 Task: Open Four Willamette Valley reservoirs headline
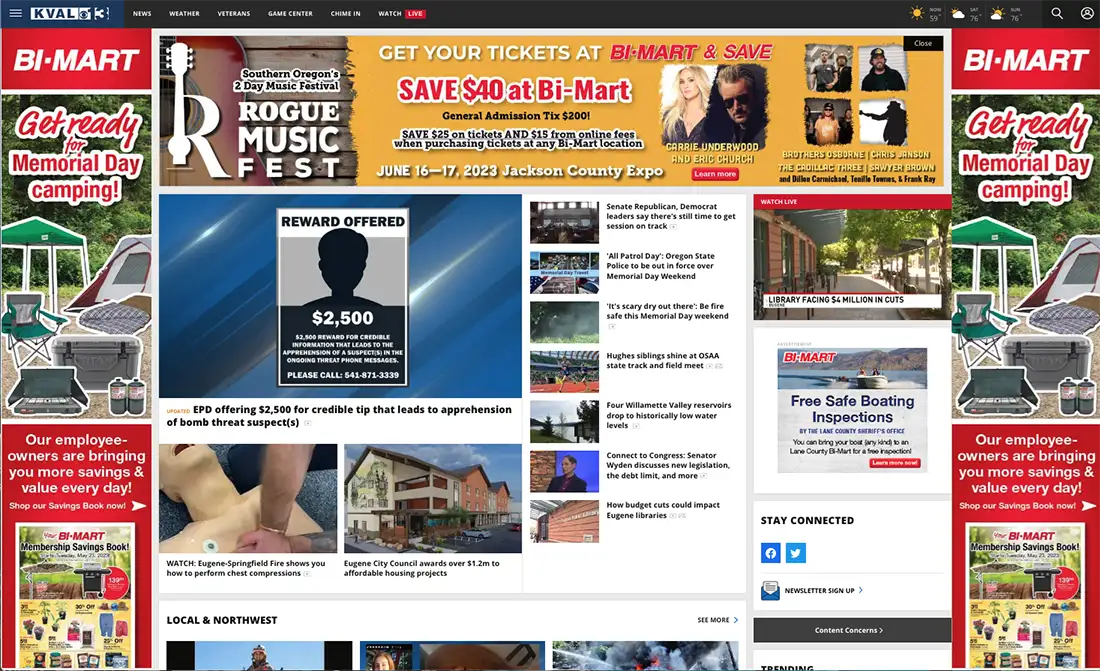pos(669,416)
